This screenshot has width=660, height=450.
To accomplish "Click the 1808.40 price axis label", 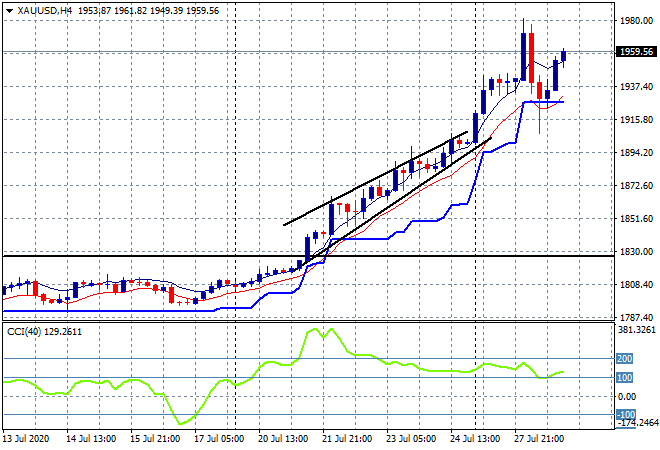I will (x=636, y=285).
